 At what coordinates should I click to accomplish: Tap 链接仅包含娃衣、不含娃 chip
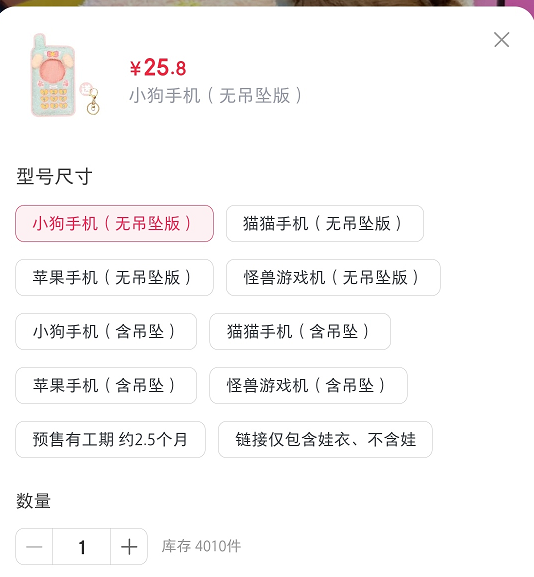click(x=325, y=439)
